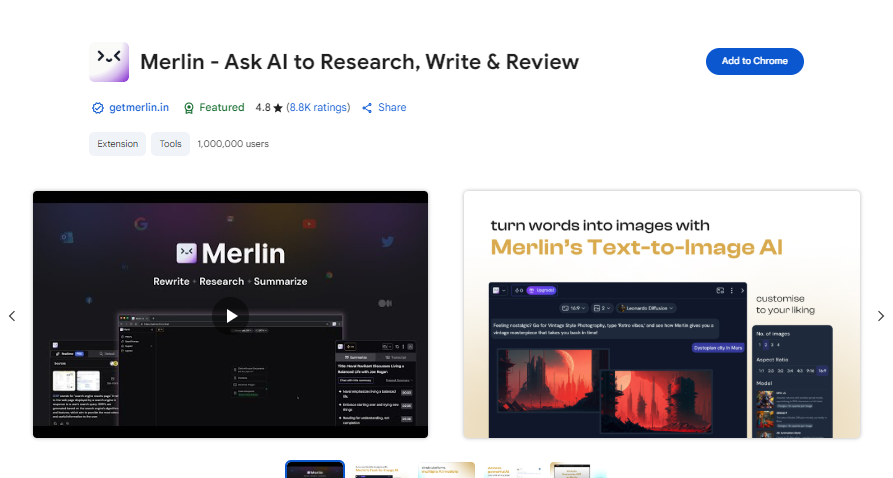Viewport: 893px width, 478px height.
Task: Open the 8.8K ratings link
Action: pyautogui.click(x=318, y=107)
